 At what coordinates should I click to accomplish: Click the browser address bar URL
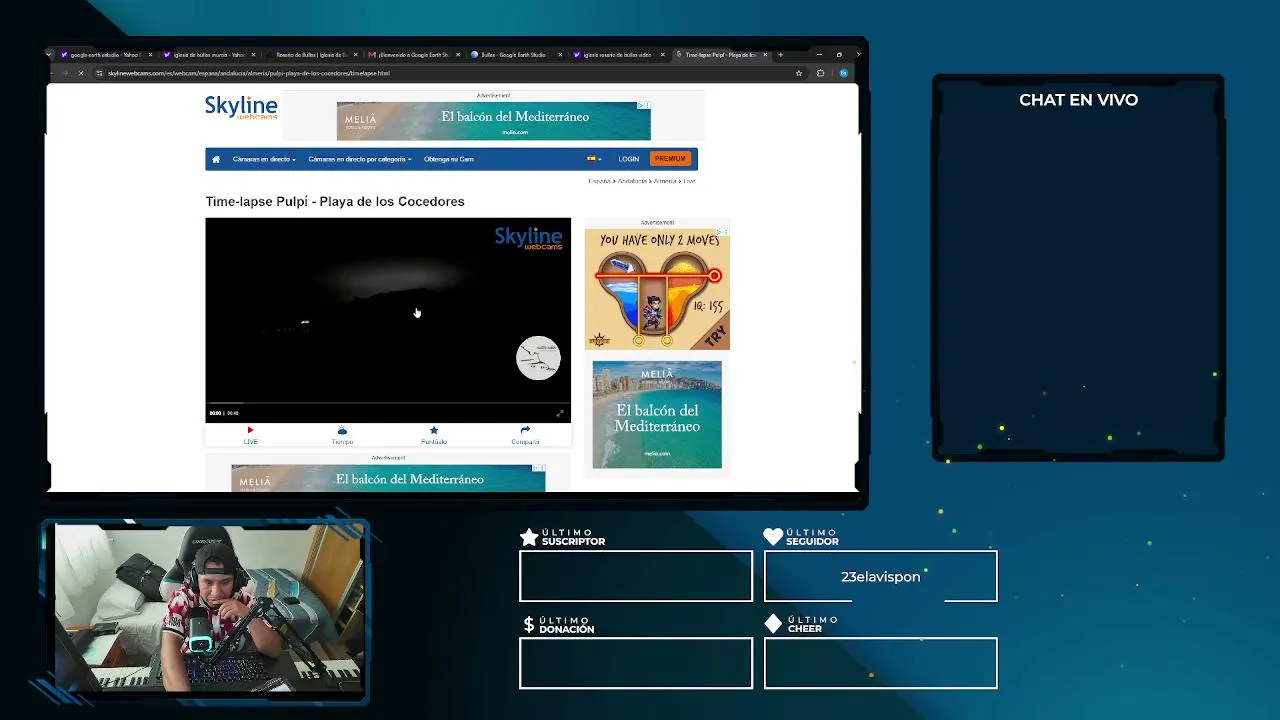(x=249, y=73)
